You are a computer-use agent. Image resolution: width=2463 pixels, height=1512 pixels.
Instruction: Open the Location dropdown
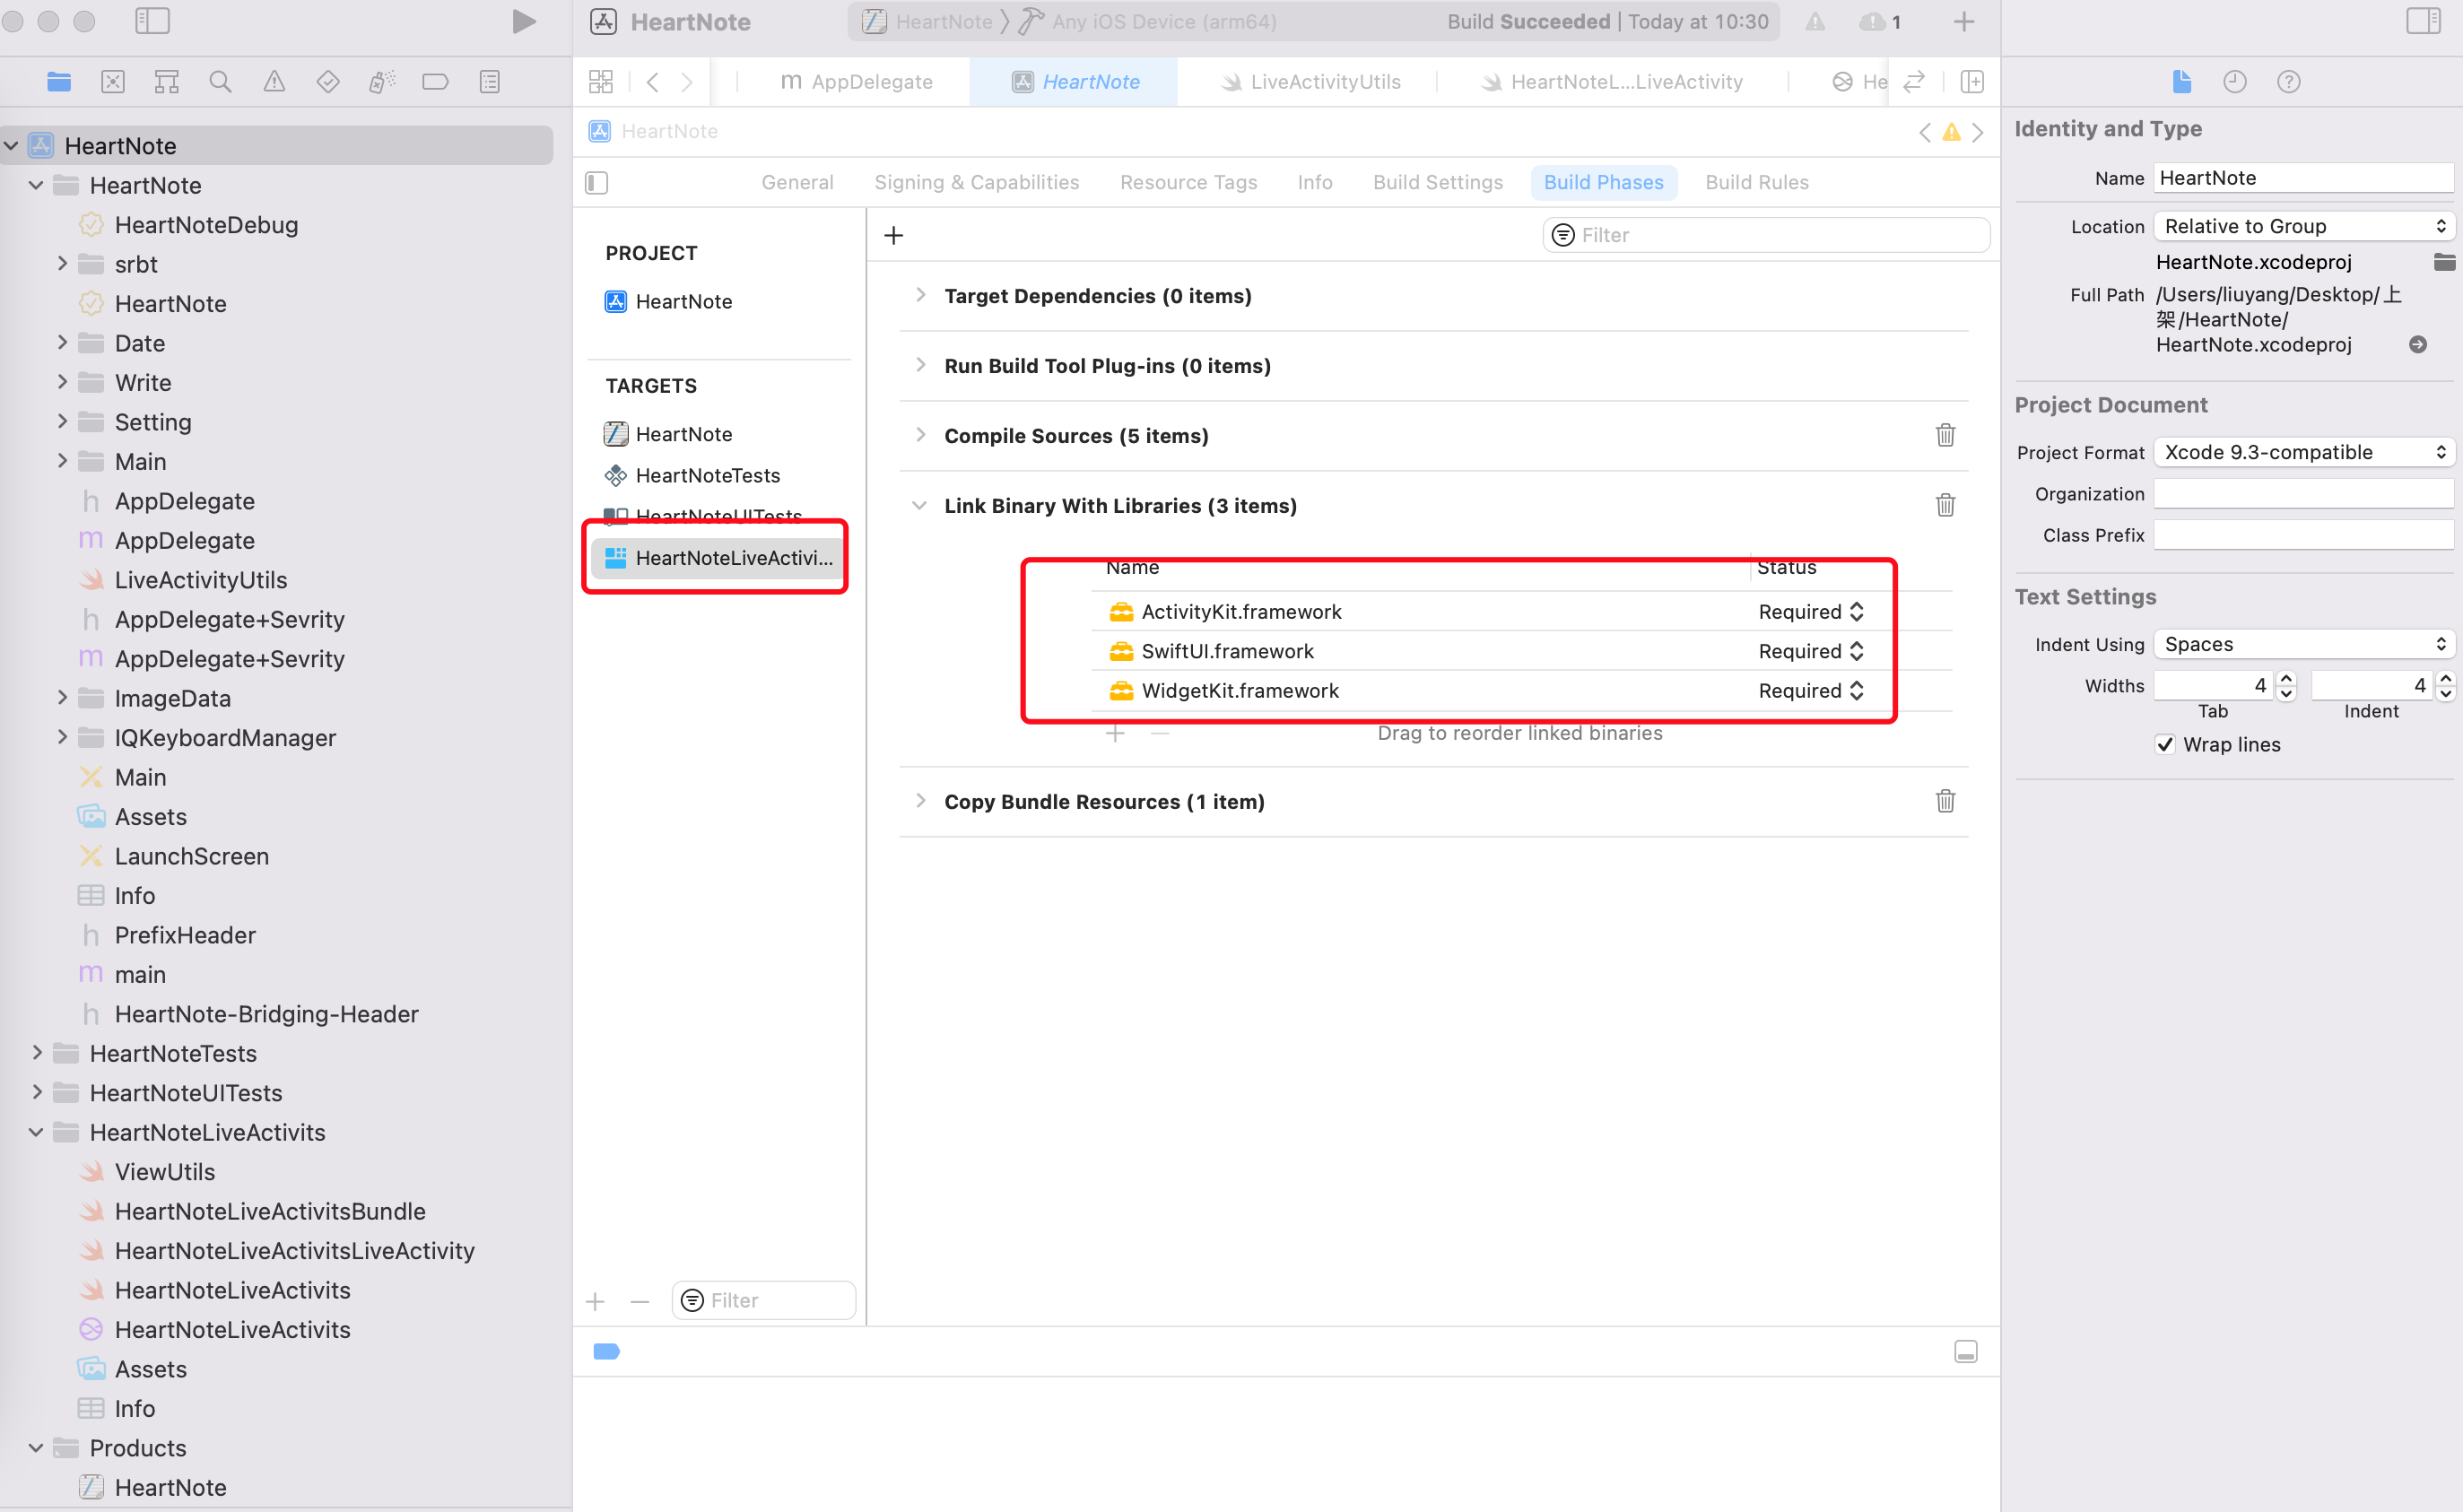[2303, 226]
